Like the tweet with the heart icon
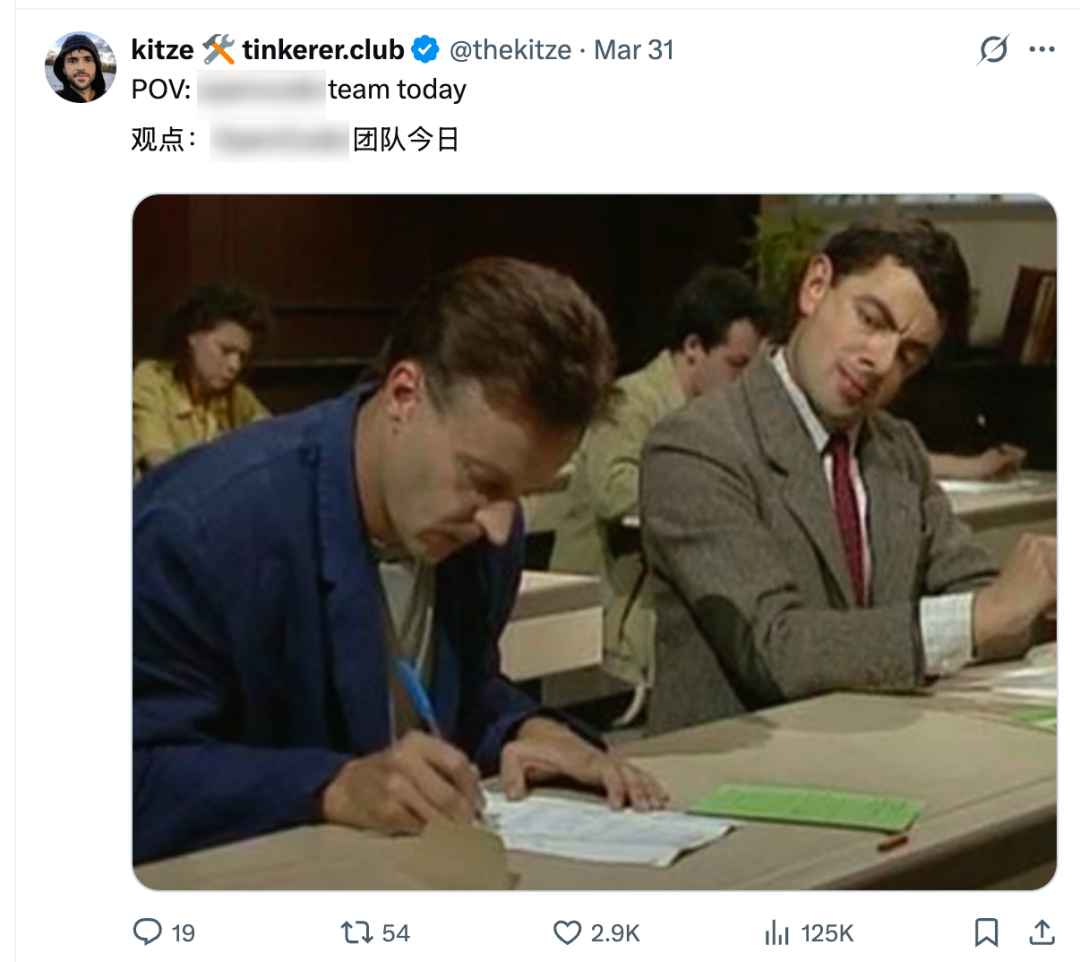Screen dimensions: 1080x962 [x=567, y=933]
